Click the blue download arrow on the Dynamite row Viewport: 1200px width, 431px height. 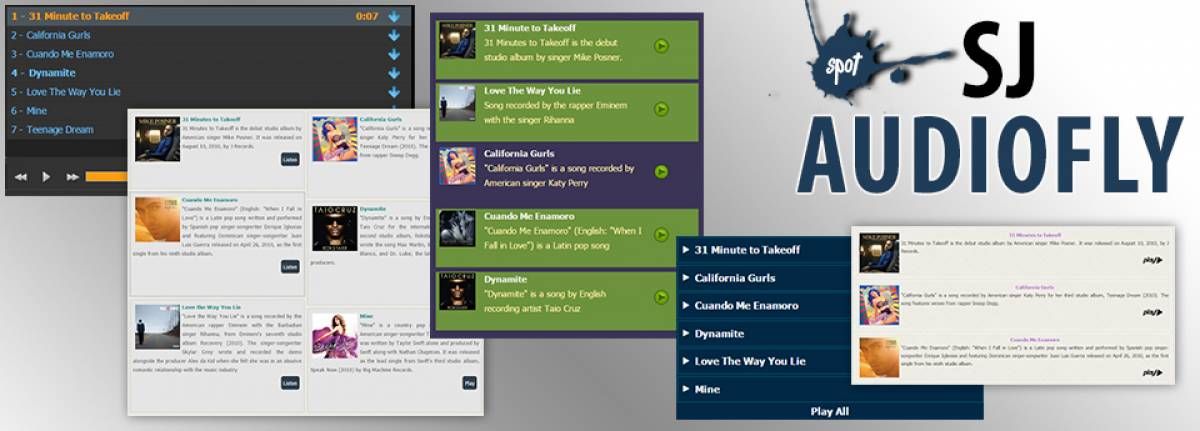(x=394, y=73)
